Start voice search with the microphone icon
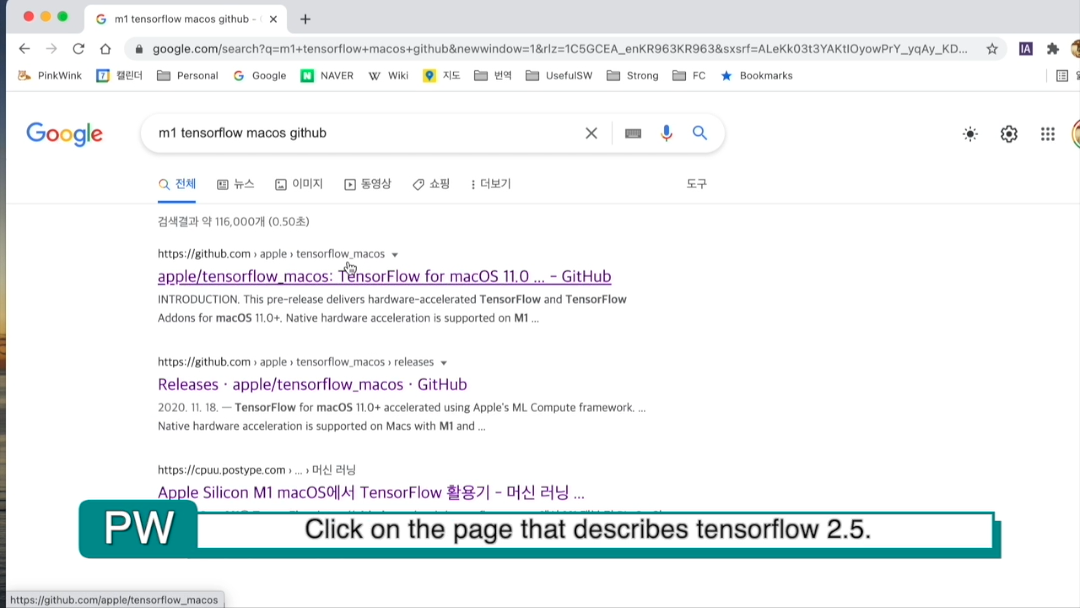The height and width of the screenshot is (608, 1080). pyautogui.click(x=666, y=133)
